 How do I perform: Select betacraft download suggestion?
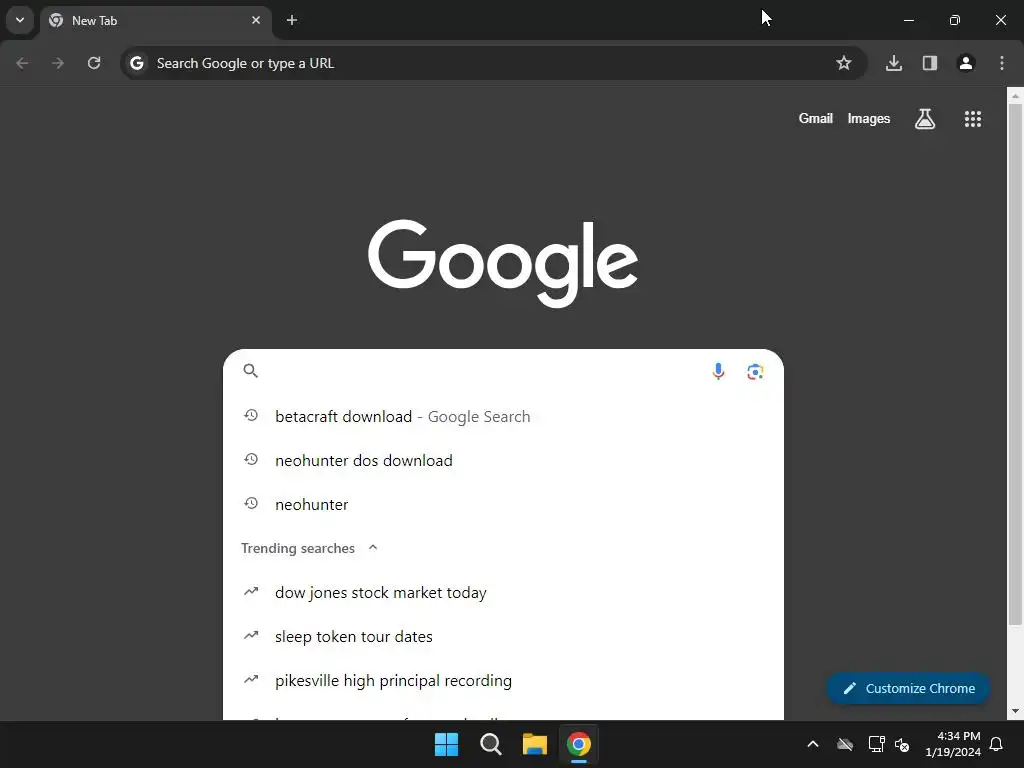tap(503, 417)
